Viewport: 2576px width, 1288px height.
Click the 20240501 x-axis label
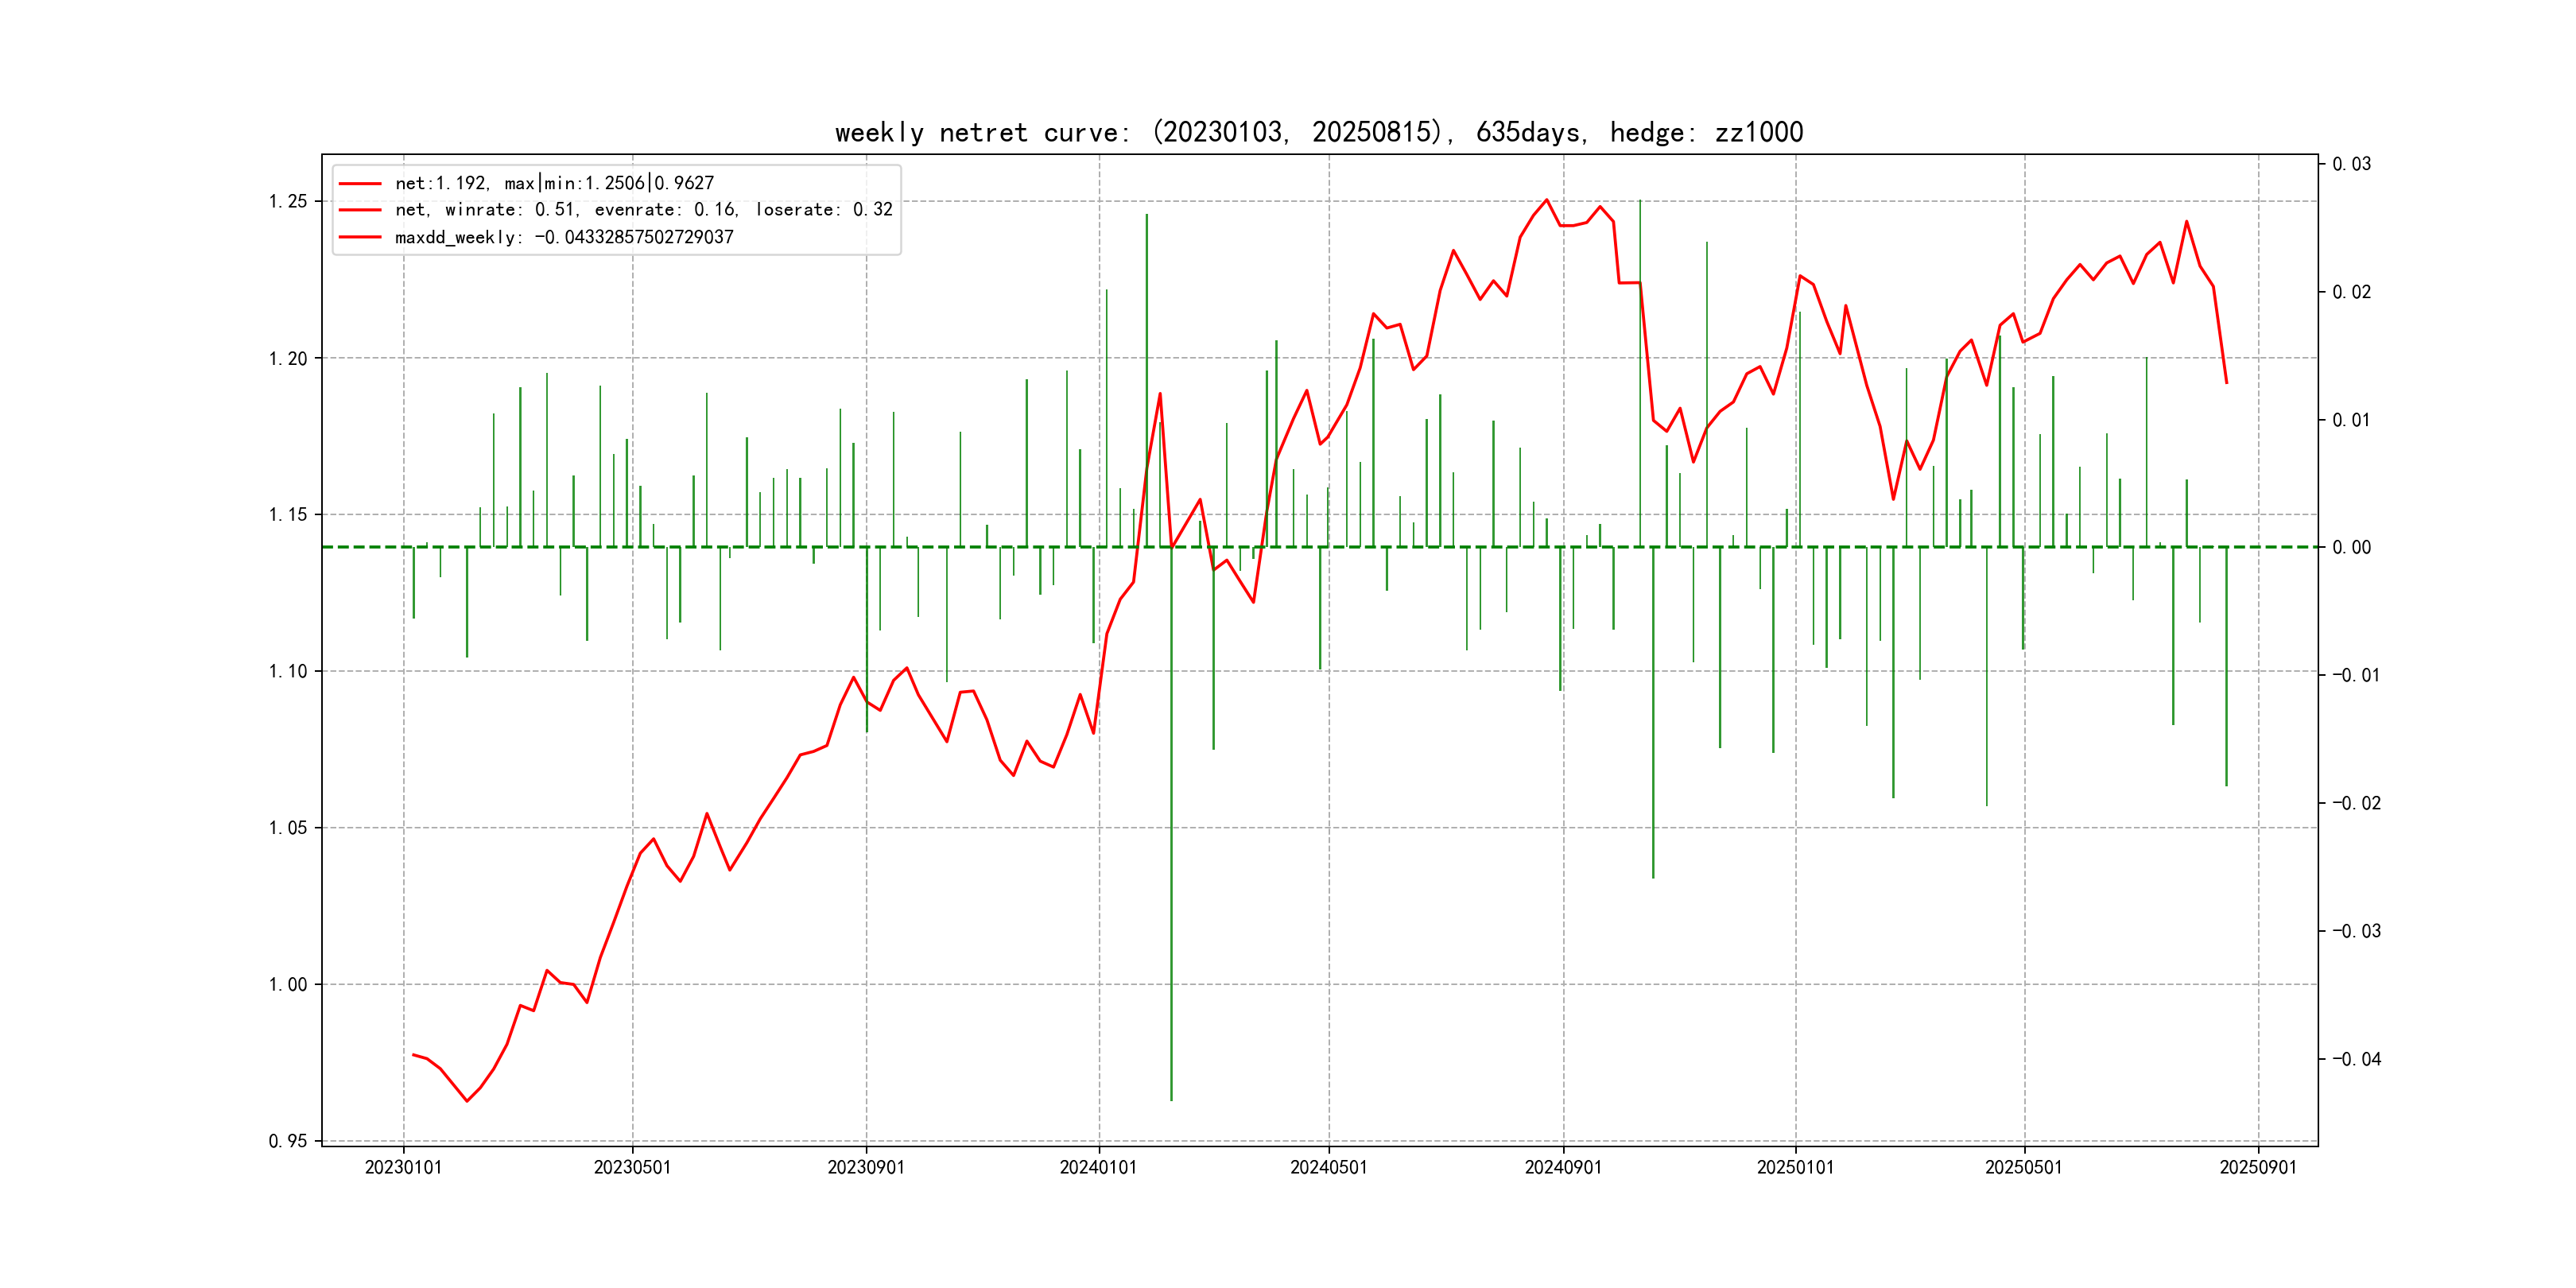[x=1328, y=1167]
